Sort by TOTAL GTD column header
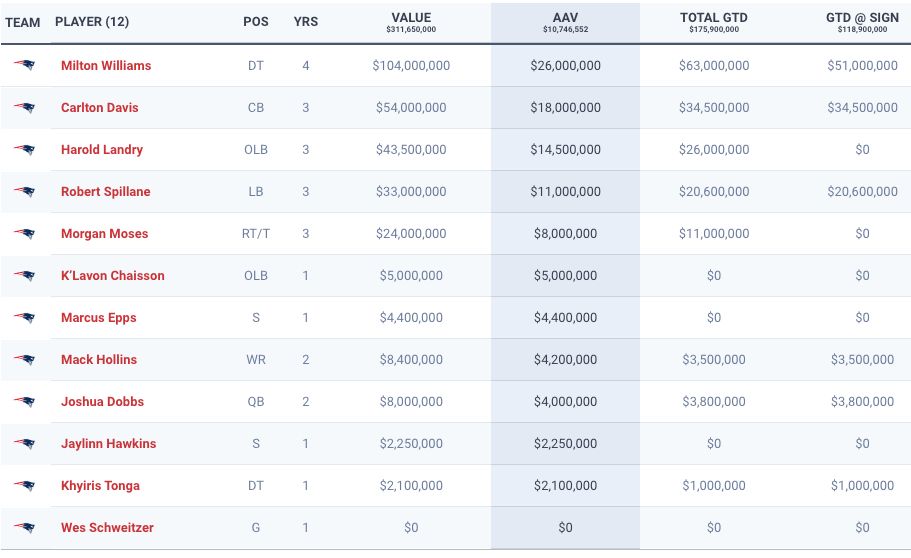This screenshot has width=911, height=558. click(x=713, y=18)
